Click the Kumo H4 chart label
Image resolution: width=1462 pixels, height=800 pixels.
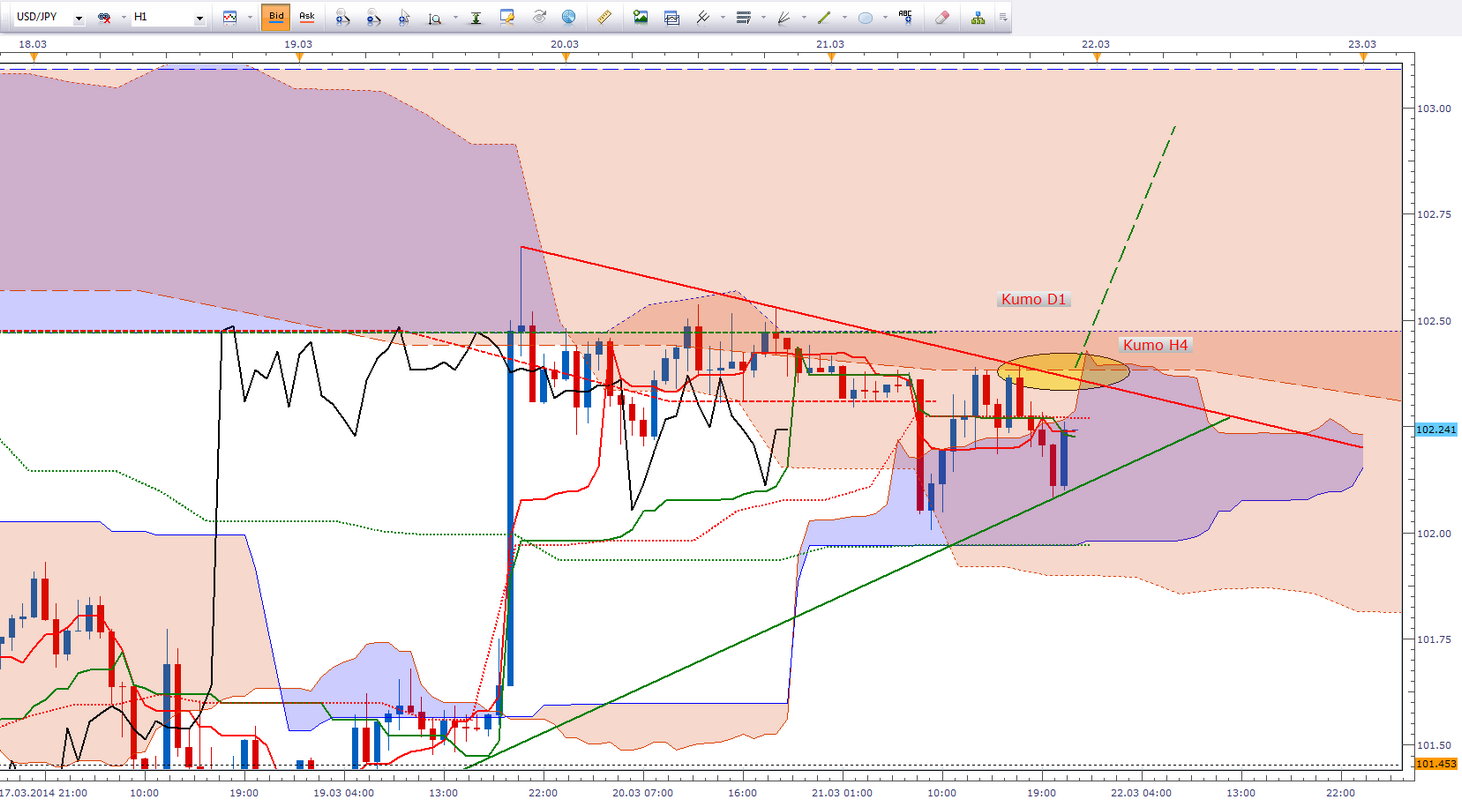(x=1156, y=345)
